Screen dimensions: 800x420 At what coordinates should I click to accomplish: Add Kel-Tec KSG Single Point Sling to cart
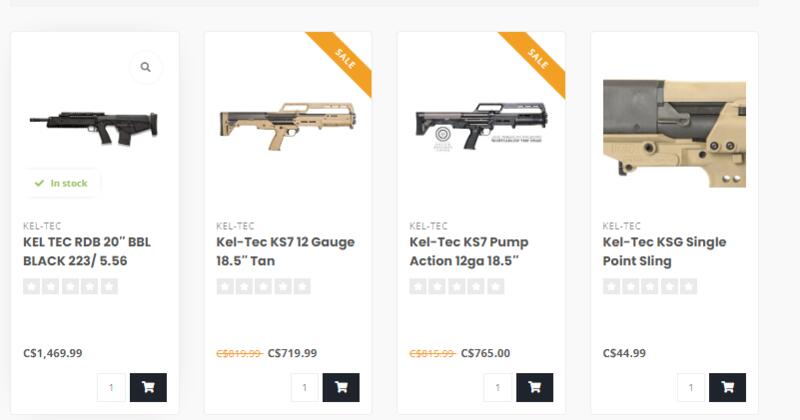pos(727,387)
